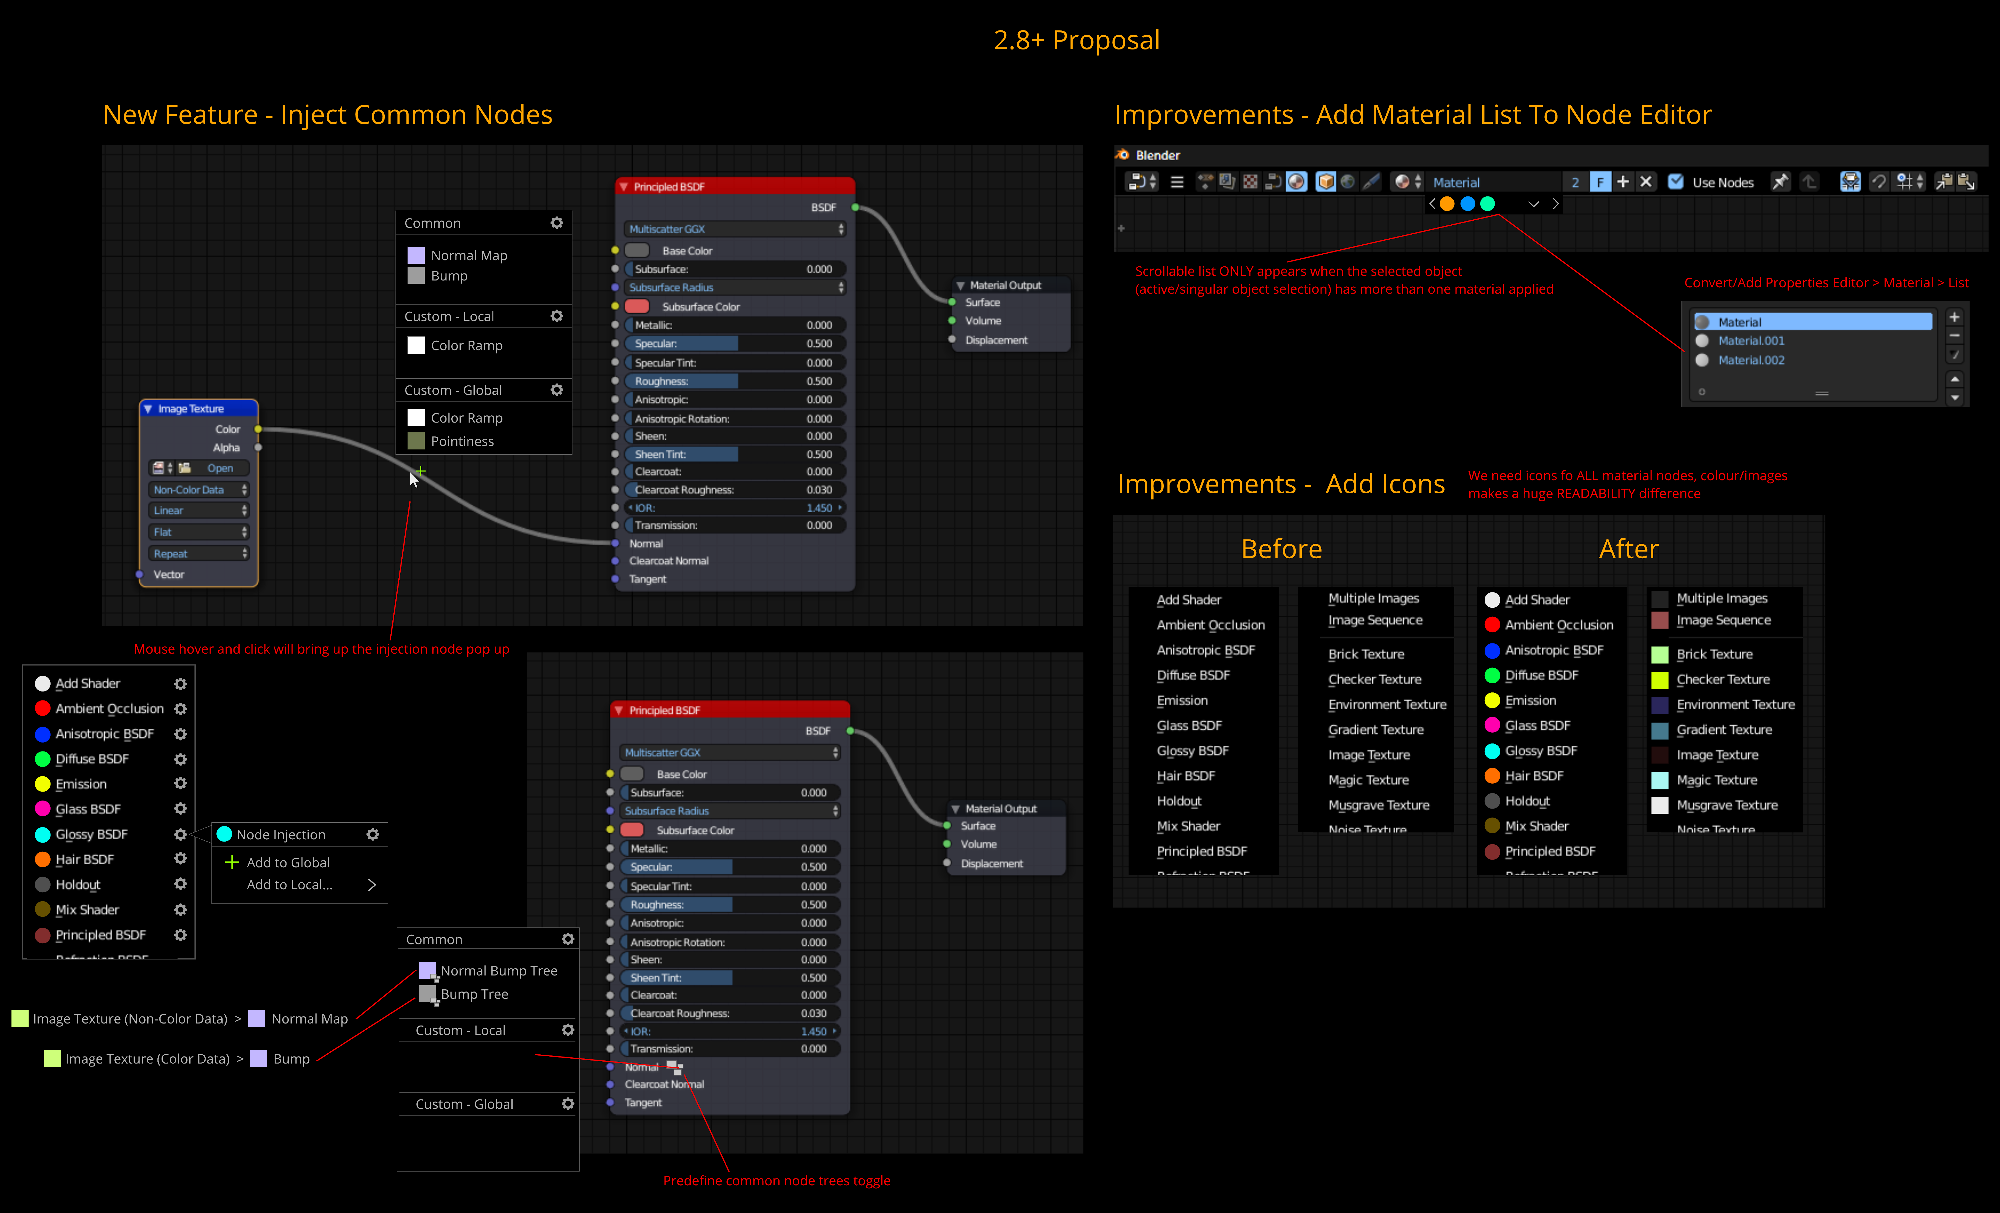2000x1213 pixels.
Task: Click gear beside Common in top popup
Action: tap(557, 223)
